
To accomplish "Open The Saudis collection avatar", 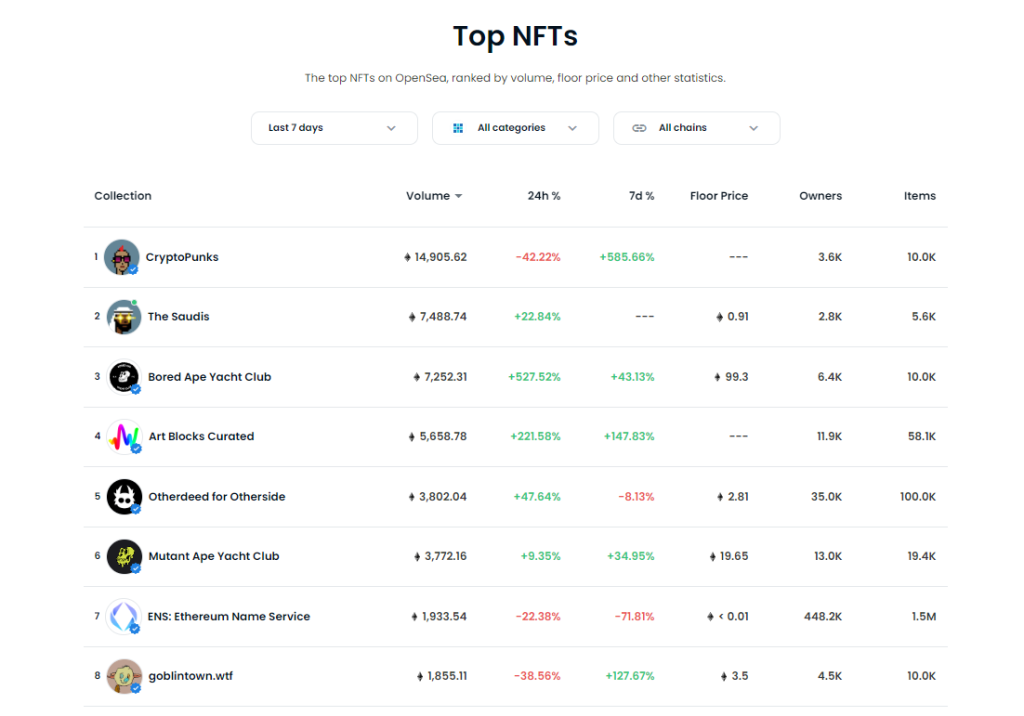I will tap(123, 317).
